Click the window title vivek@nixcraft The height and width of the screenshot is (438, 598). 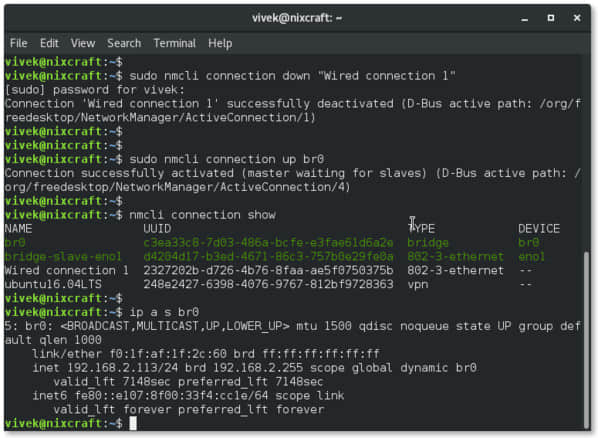pos(297,18)
